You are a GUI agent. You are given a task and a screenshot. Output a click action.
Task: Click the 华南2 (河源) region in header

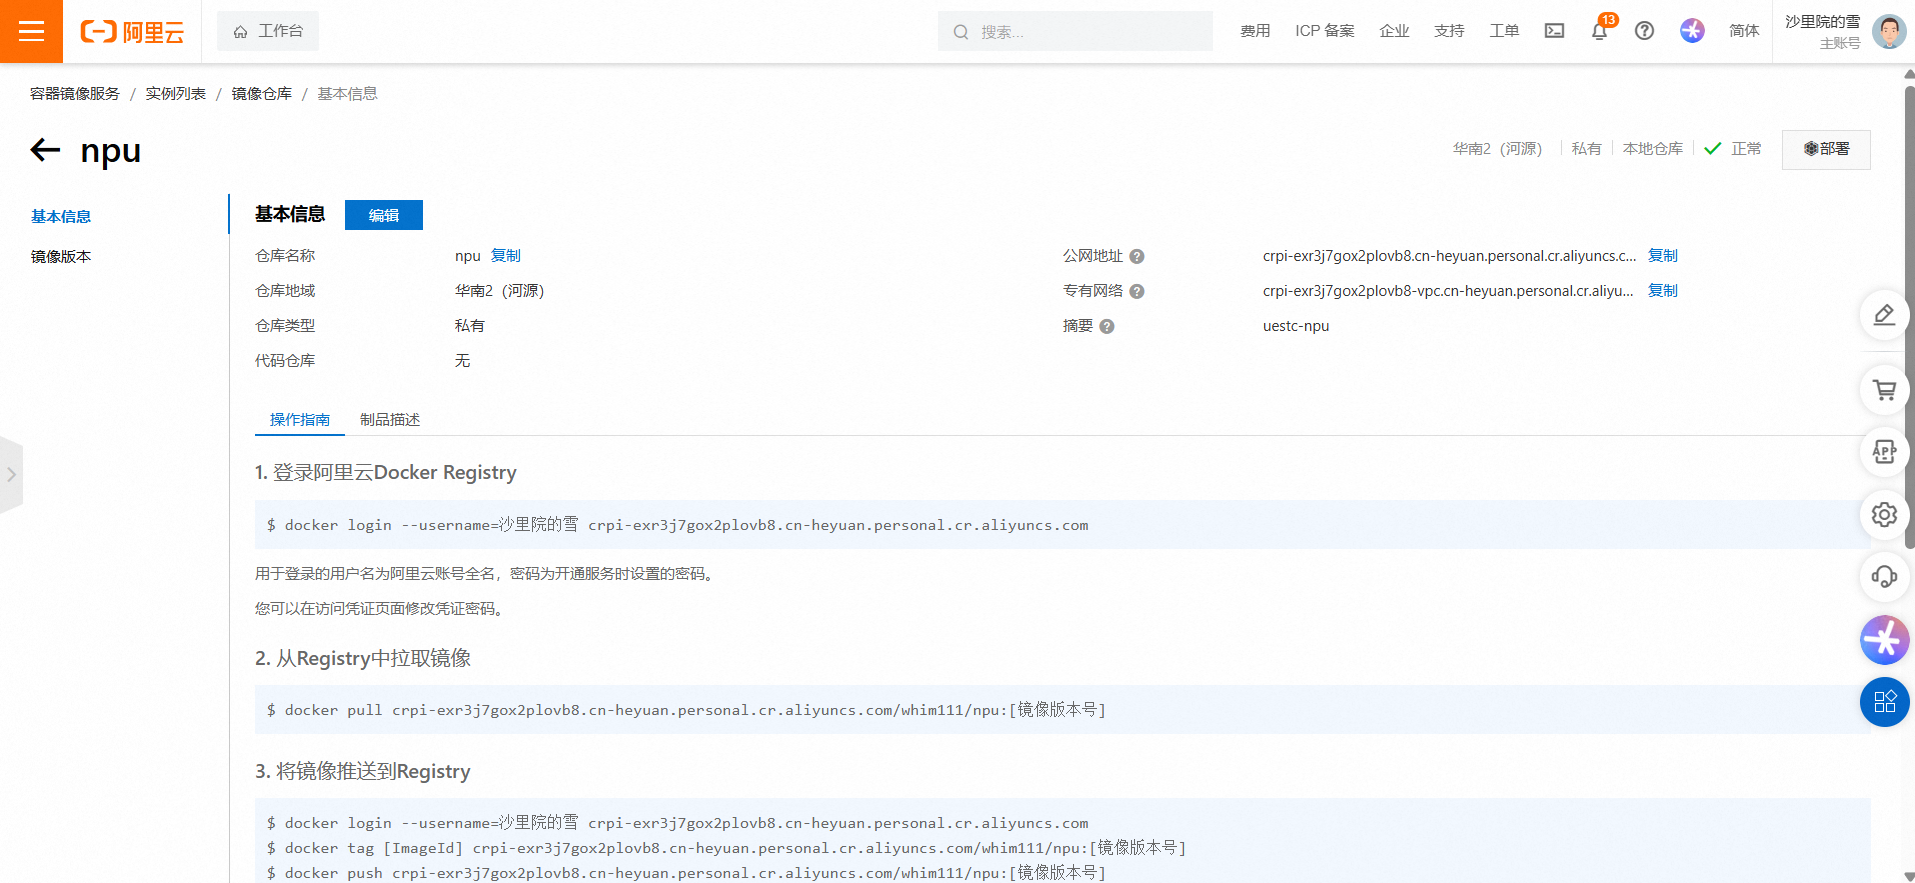click(1497, 149)
